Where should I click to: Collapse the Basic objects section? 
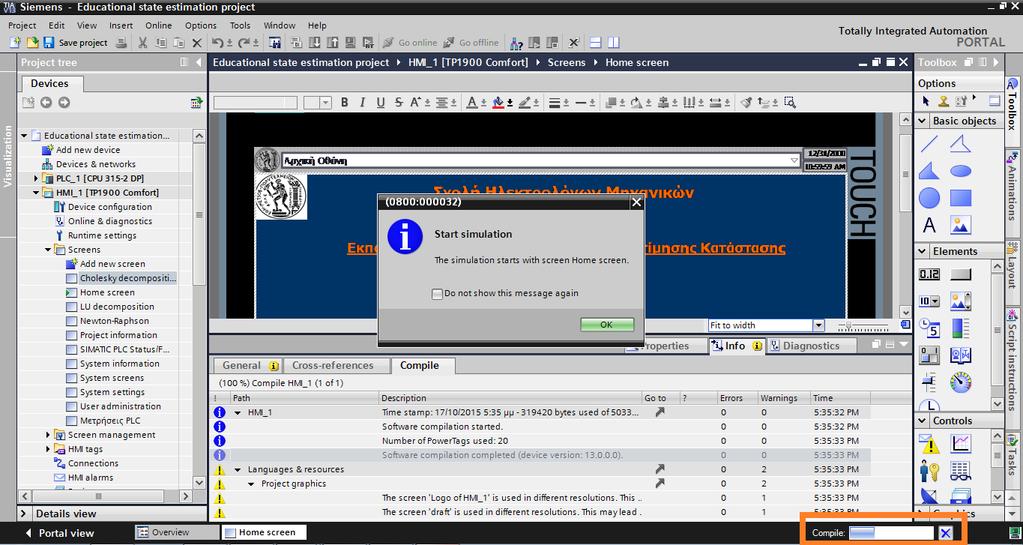(922, 121)
